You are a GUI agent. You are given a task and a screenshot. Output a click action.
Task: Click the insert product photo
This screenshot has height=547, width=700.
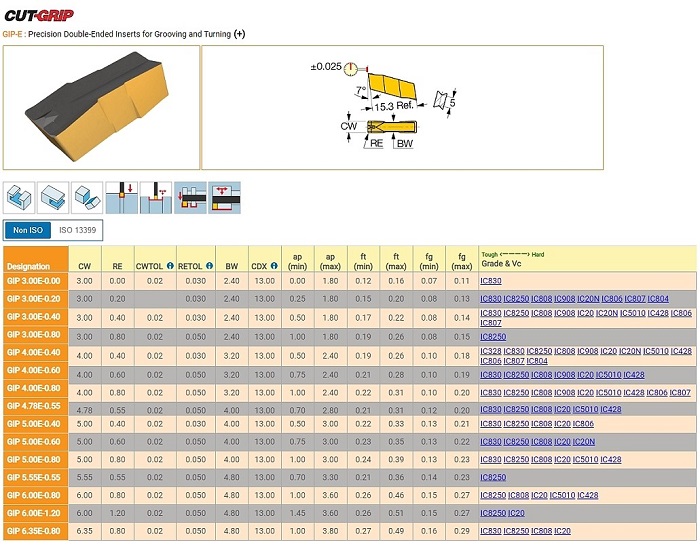point(100,108)
